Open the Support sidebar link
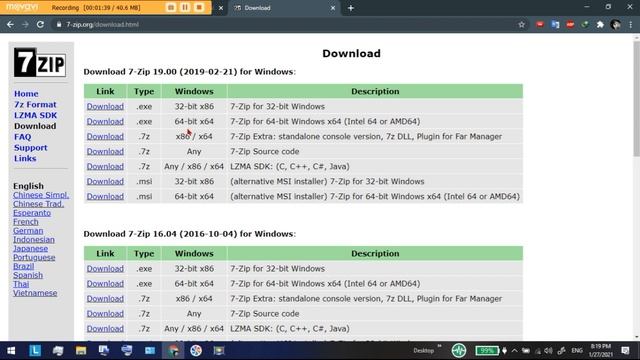The width and height of the screenshot is (640, 360). click(x=31, y=148)
